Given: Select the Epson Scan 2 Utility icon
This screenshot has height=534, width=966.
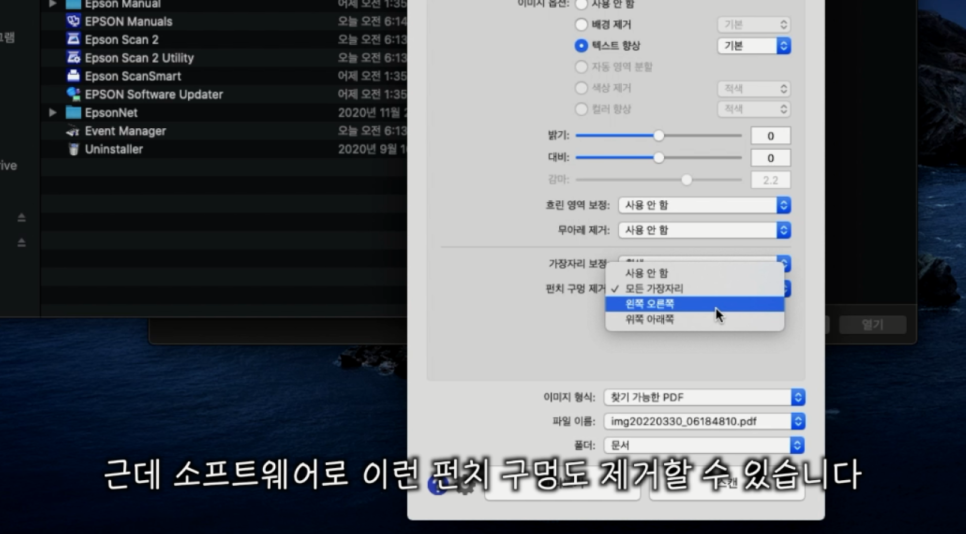Looking at the screenshot, I should pos(73,58).
